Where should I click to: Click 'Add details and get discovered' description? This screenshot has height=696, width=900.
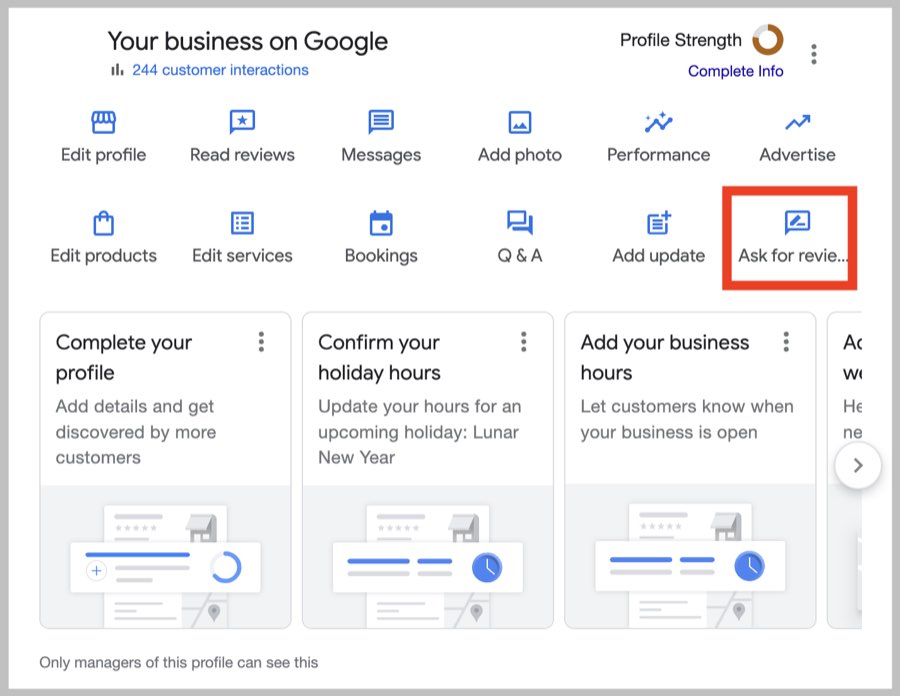136,432
